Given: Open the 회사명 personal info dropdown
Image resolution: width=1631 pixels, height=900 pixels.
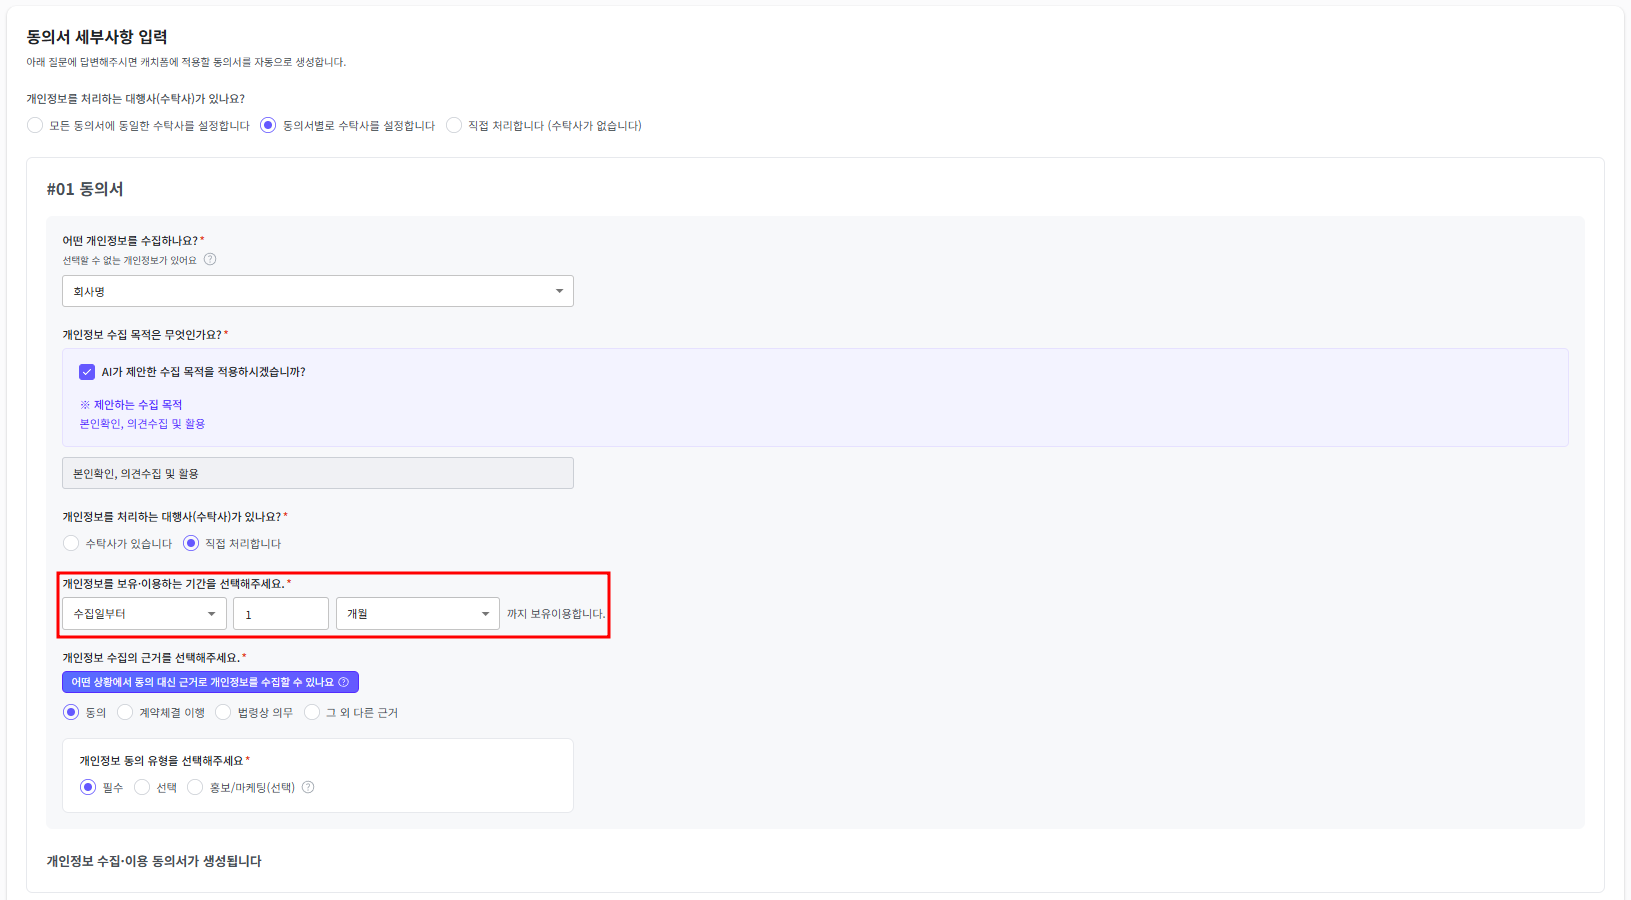Looking at the screenshot, I should pyautogui.click(x=318, y=291).
